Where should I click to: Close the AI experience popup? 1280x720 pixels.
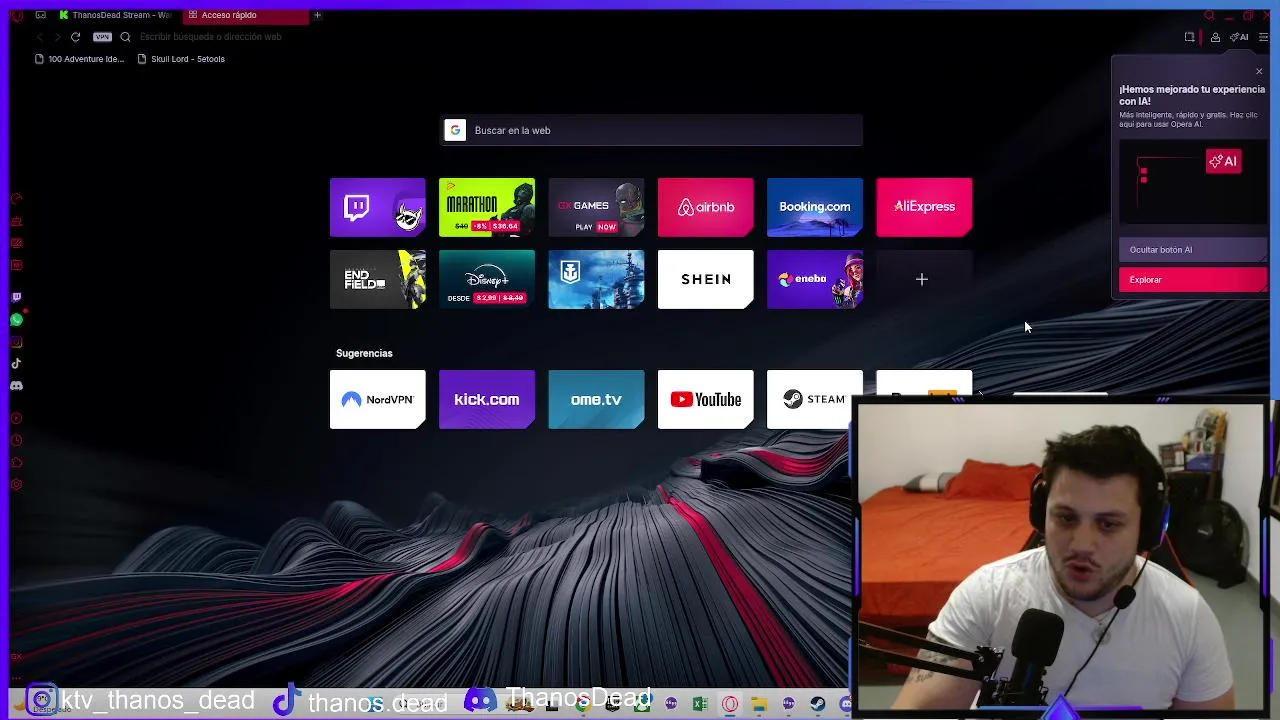coord(1259,71)
